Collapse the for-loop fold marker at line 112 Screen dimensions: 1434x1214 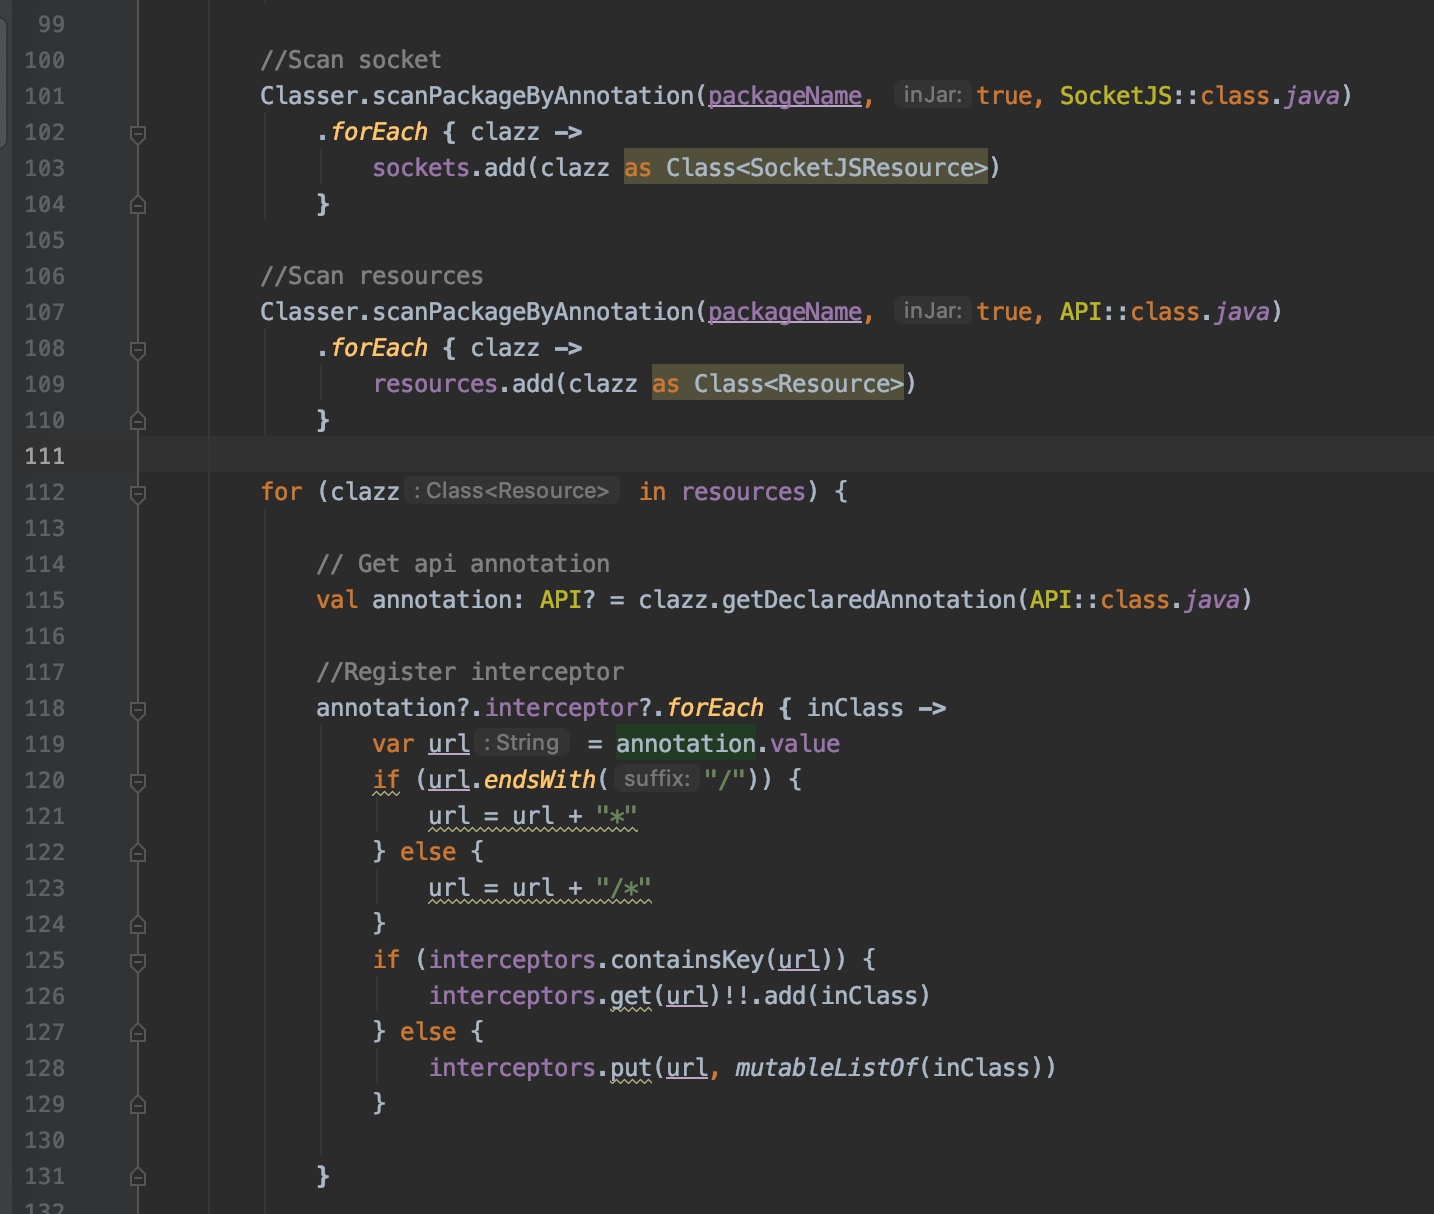[x=138, y=492]
